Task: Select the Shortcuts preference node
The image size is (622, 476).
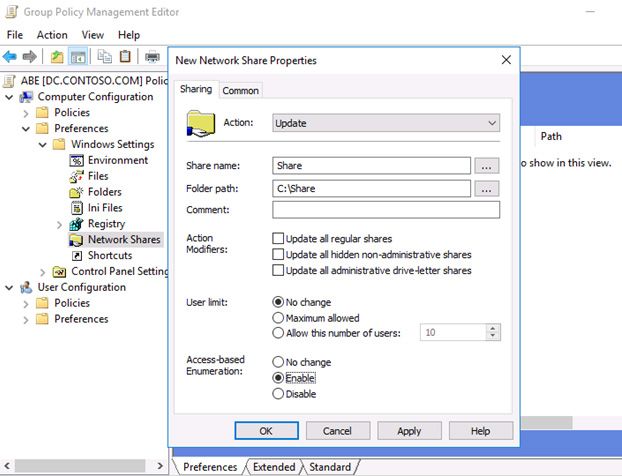Action: [110, 256]
